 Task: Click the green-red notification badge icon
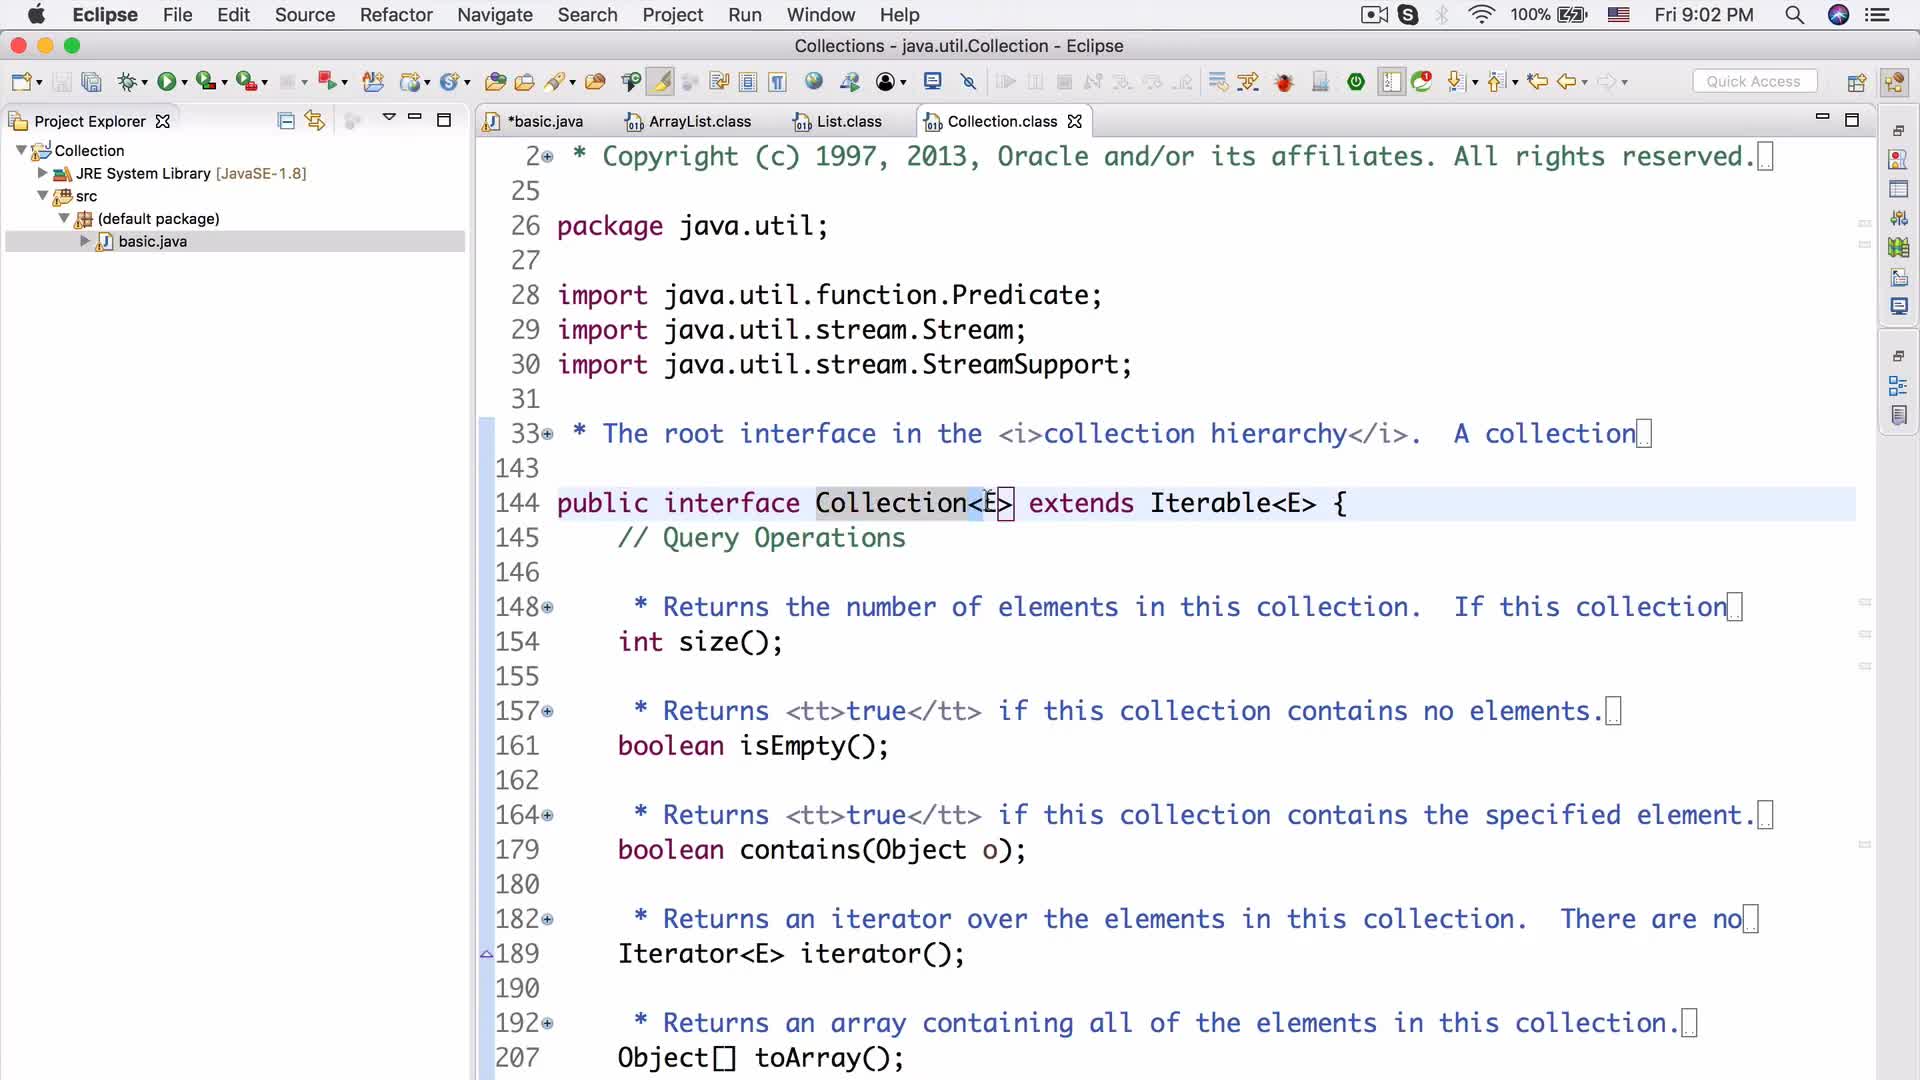click(1421, 82)
